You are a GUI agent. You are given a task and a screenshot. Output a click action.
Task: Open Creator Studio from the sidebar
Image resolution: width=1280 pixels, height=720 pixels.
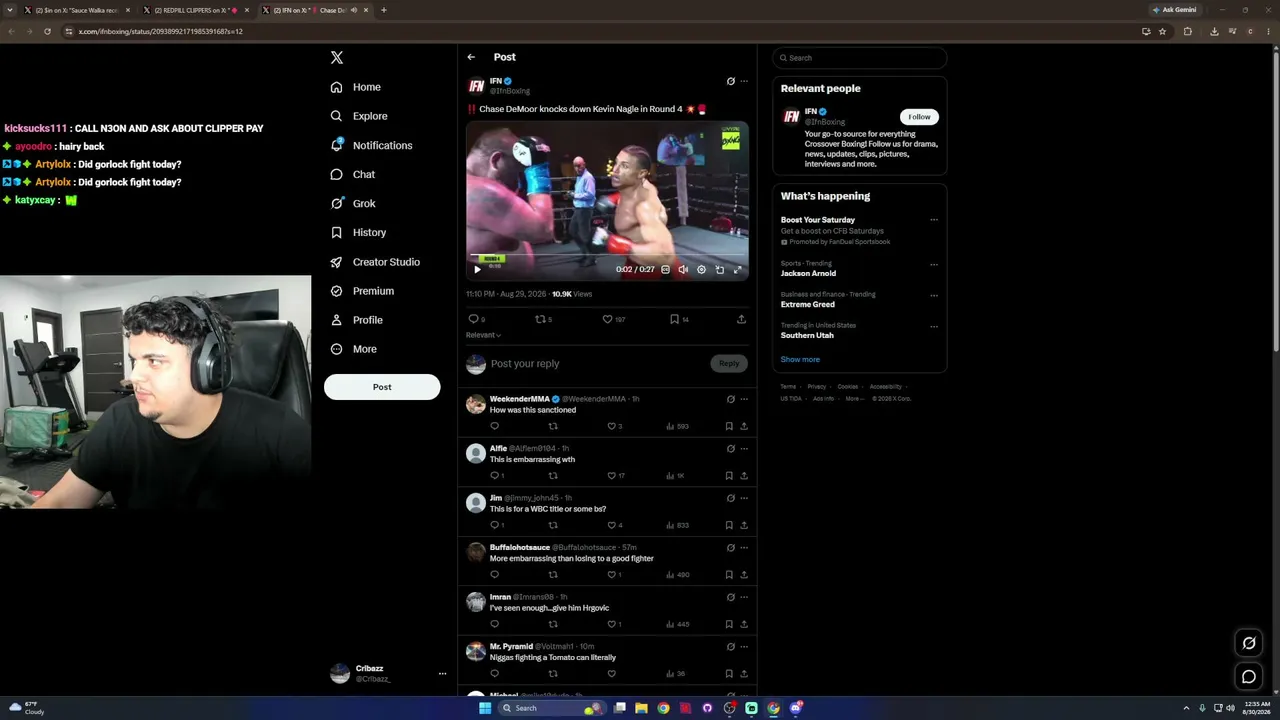[375, 262]
